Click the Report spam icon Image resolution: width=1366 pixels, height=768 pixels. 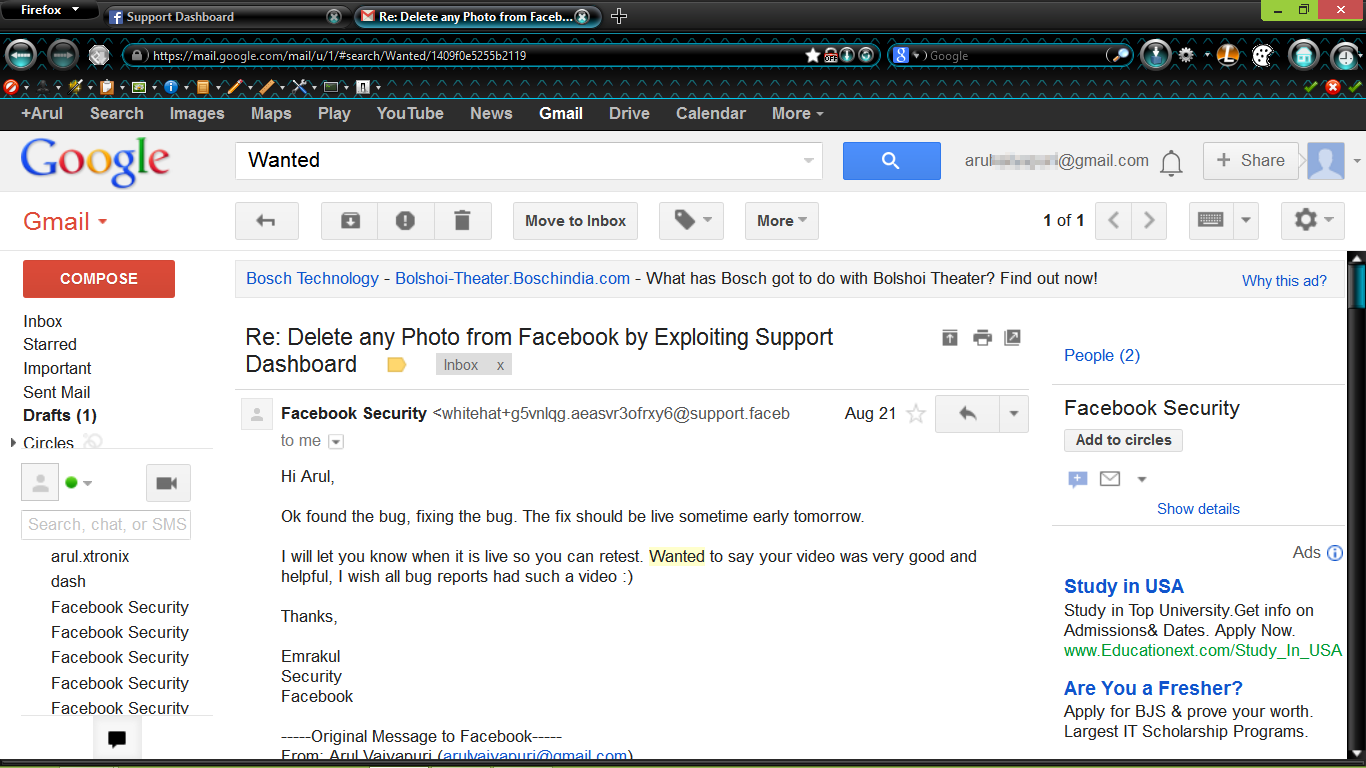point(405,221)
